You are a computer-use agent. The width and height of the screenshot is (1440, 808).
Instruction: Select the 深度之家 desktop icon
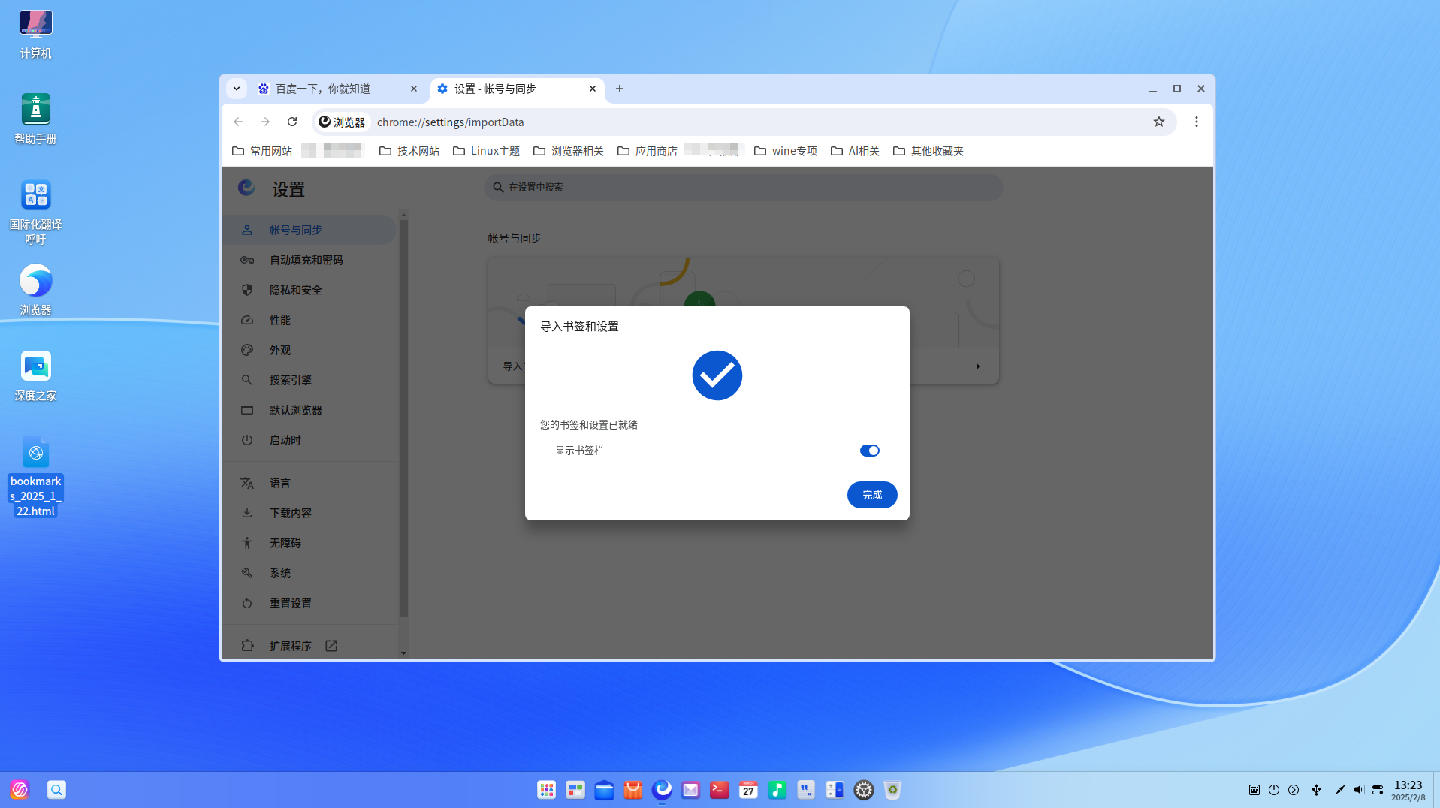36,376
